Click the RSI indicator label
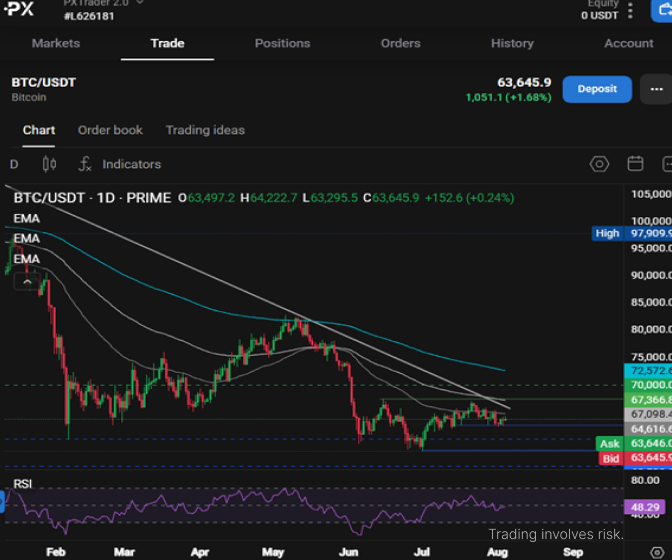This screenshot has width=672, height=560. tap(23, 484)
